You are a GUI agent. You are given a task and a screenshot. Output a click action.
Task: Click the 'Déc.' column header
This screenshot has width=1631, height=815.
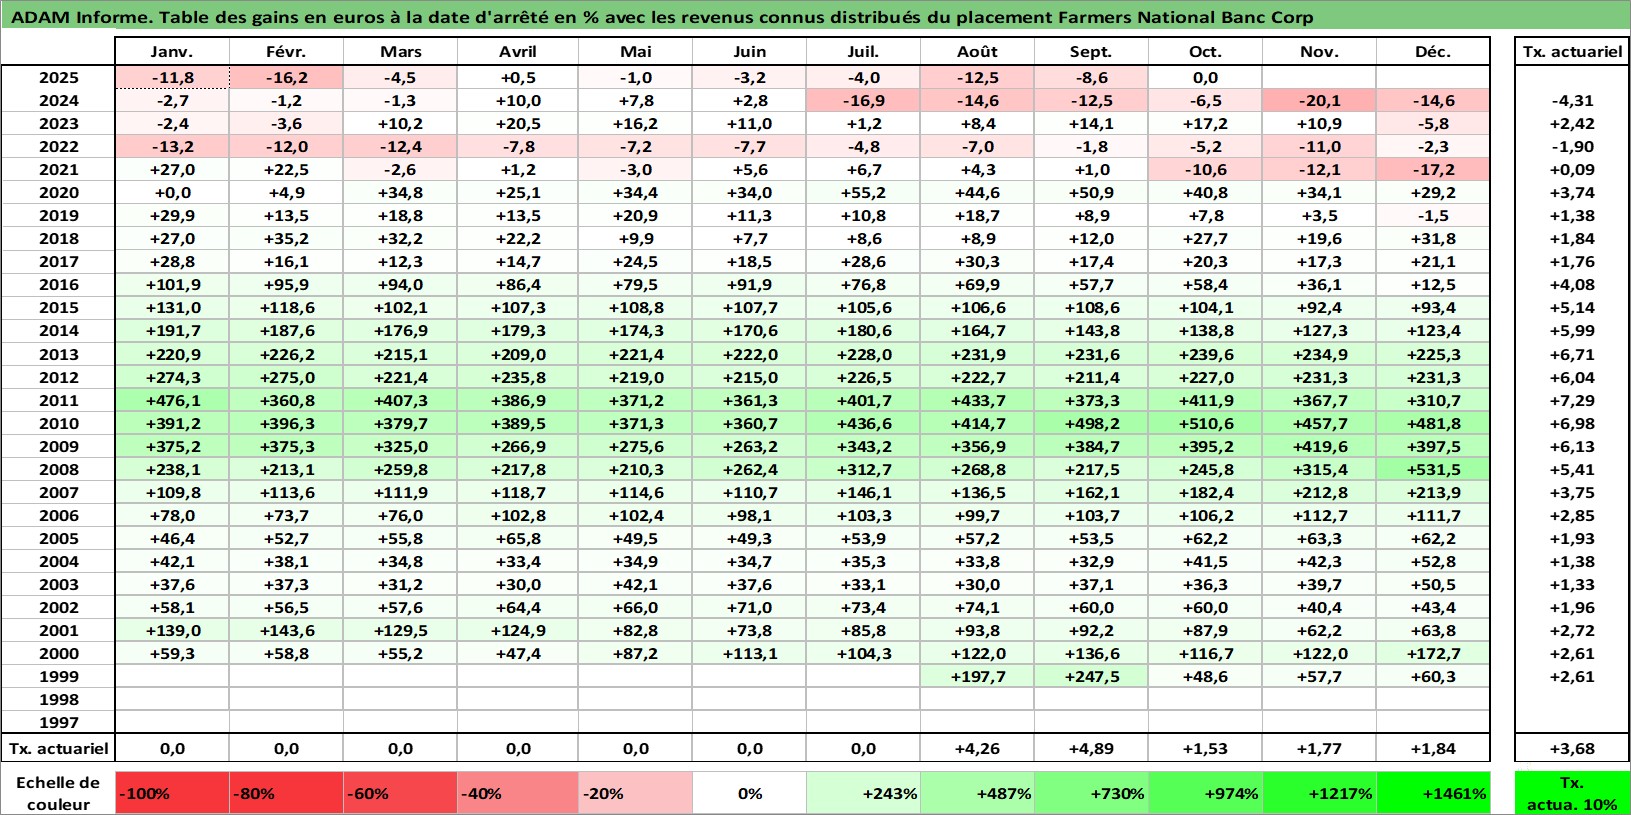1433,52
